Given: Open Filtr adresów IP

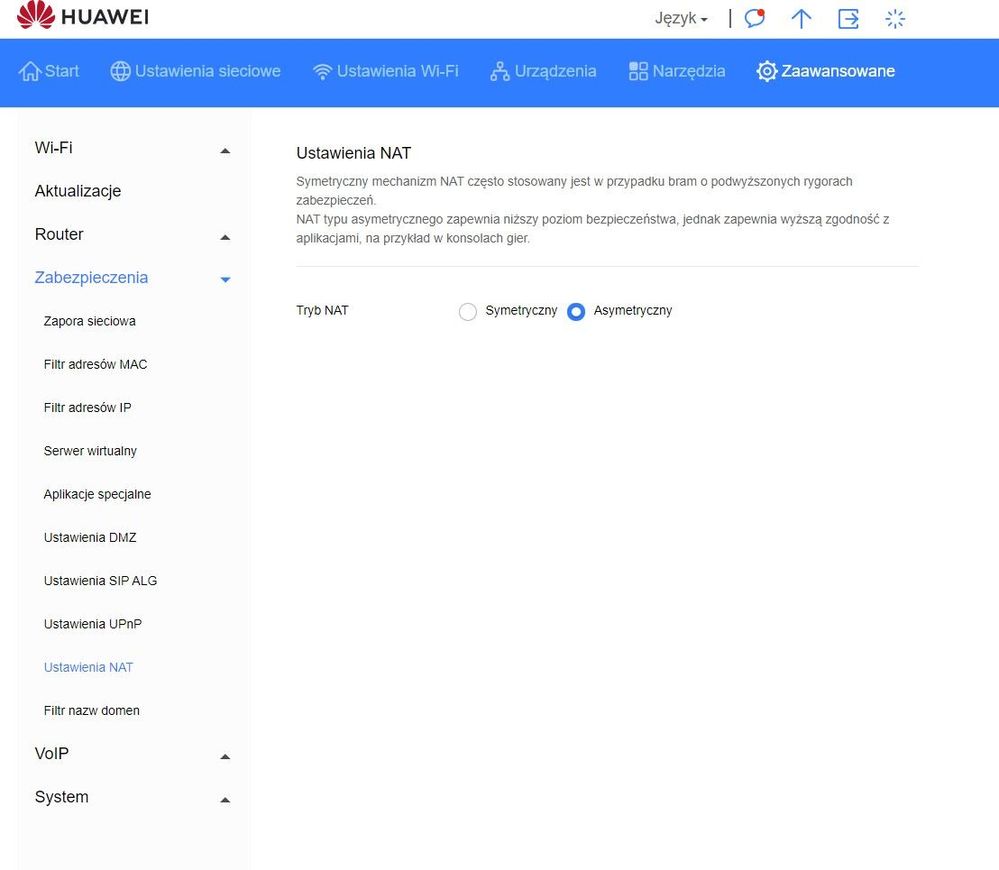Looking at the screenshot, I should click(x=88, y=408).
